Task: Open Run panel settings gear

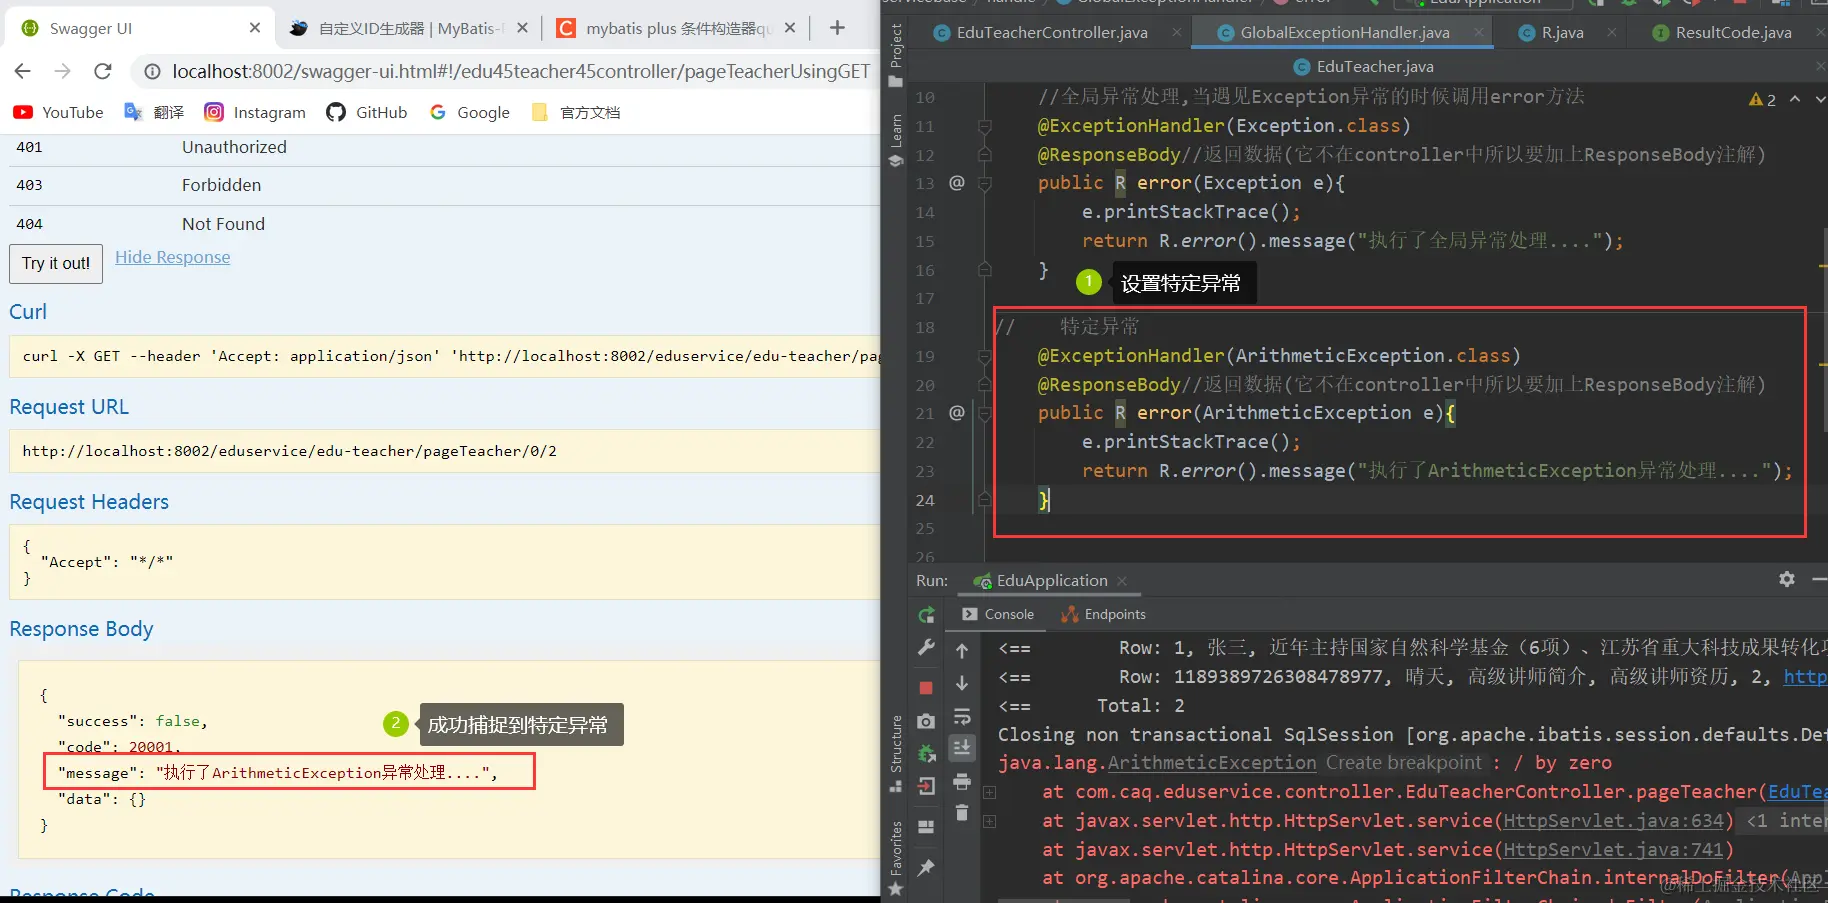Action: [1787, 579]
